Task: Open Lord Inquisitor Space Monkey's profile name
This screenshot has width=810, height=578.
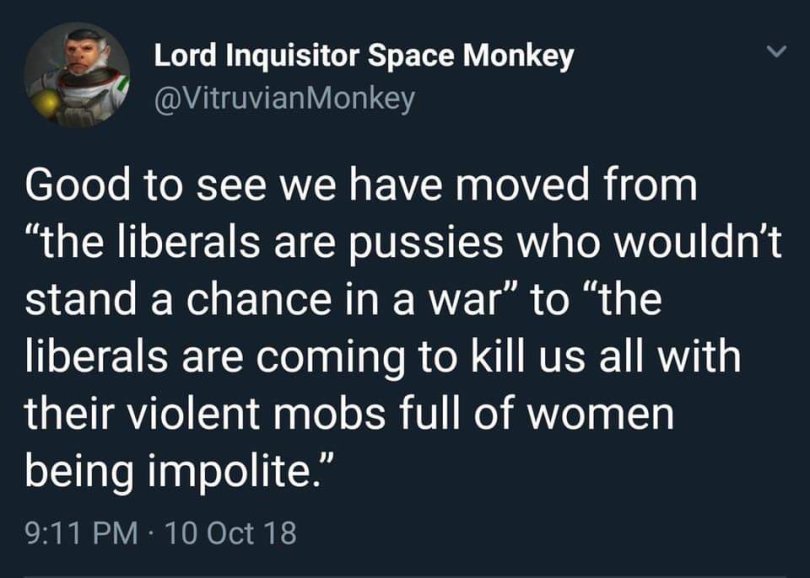Action: coord(364,56)
